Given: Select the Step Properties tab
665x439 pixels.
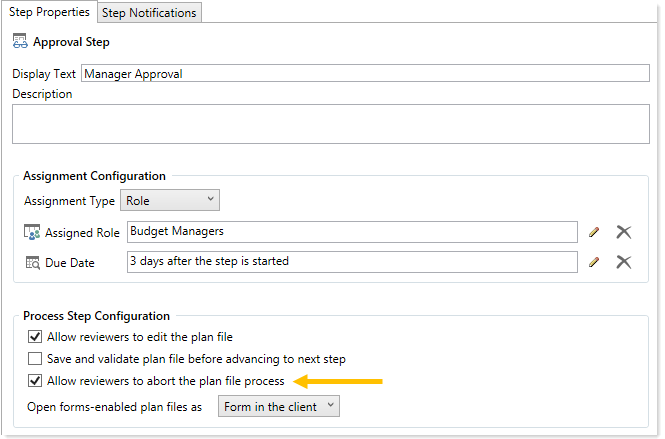Looking at the screenshot, I should [x=49, y=12].
